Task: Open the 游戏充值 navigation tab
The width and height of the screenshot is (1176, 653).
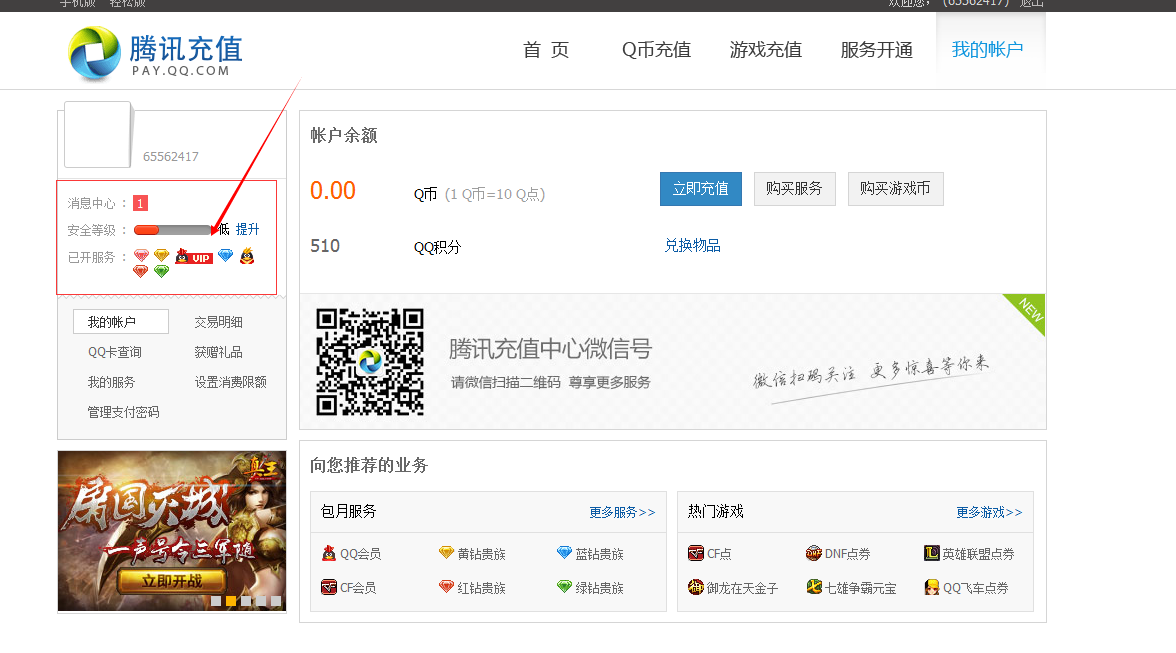Action: 766,50
